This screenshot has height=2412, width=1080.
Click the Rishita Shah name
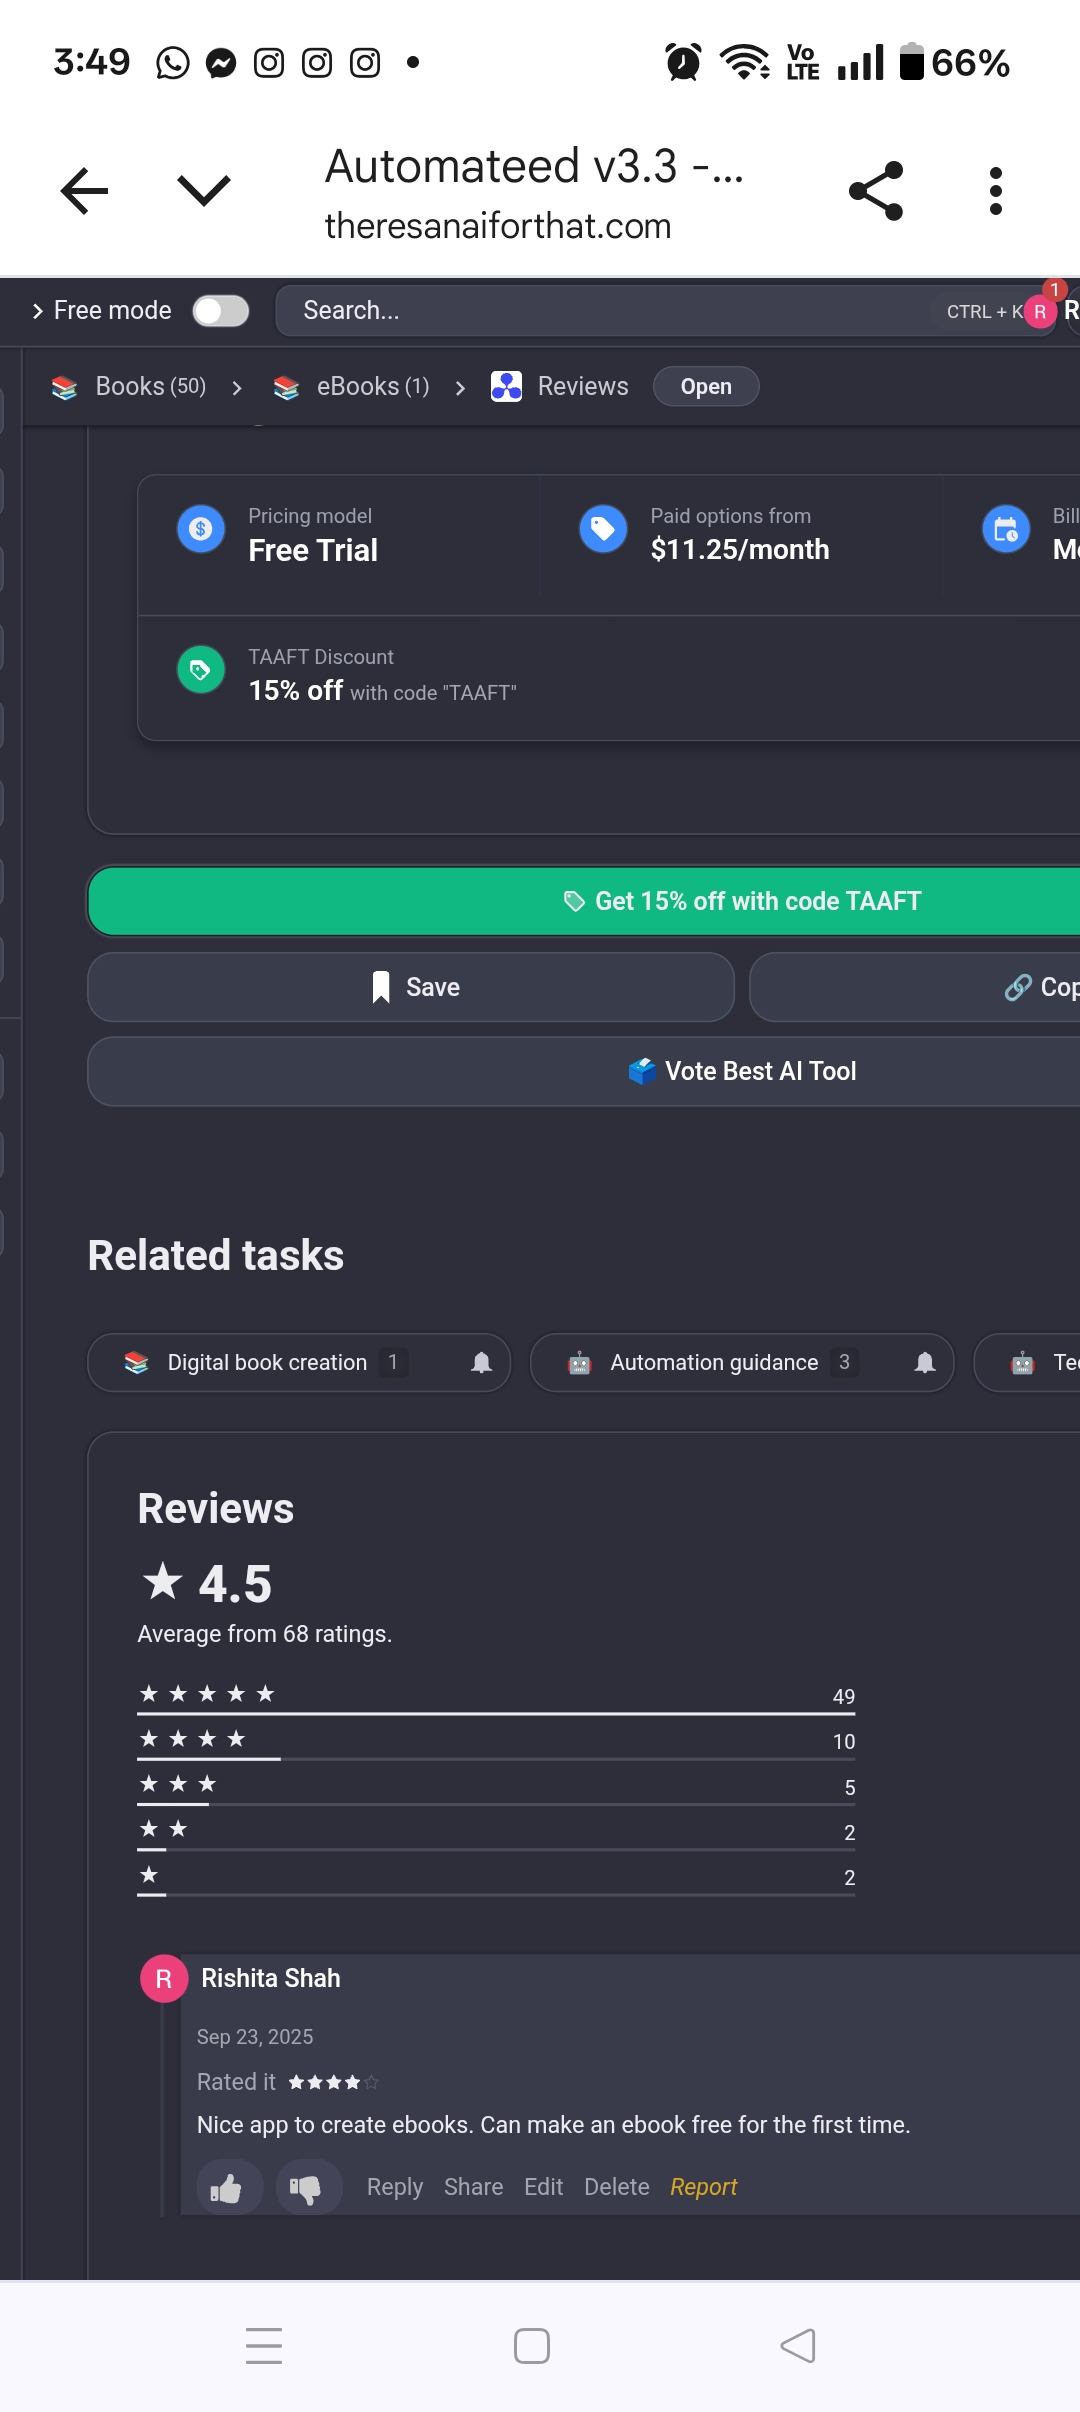[271, 1978]
